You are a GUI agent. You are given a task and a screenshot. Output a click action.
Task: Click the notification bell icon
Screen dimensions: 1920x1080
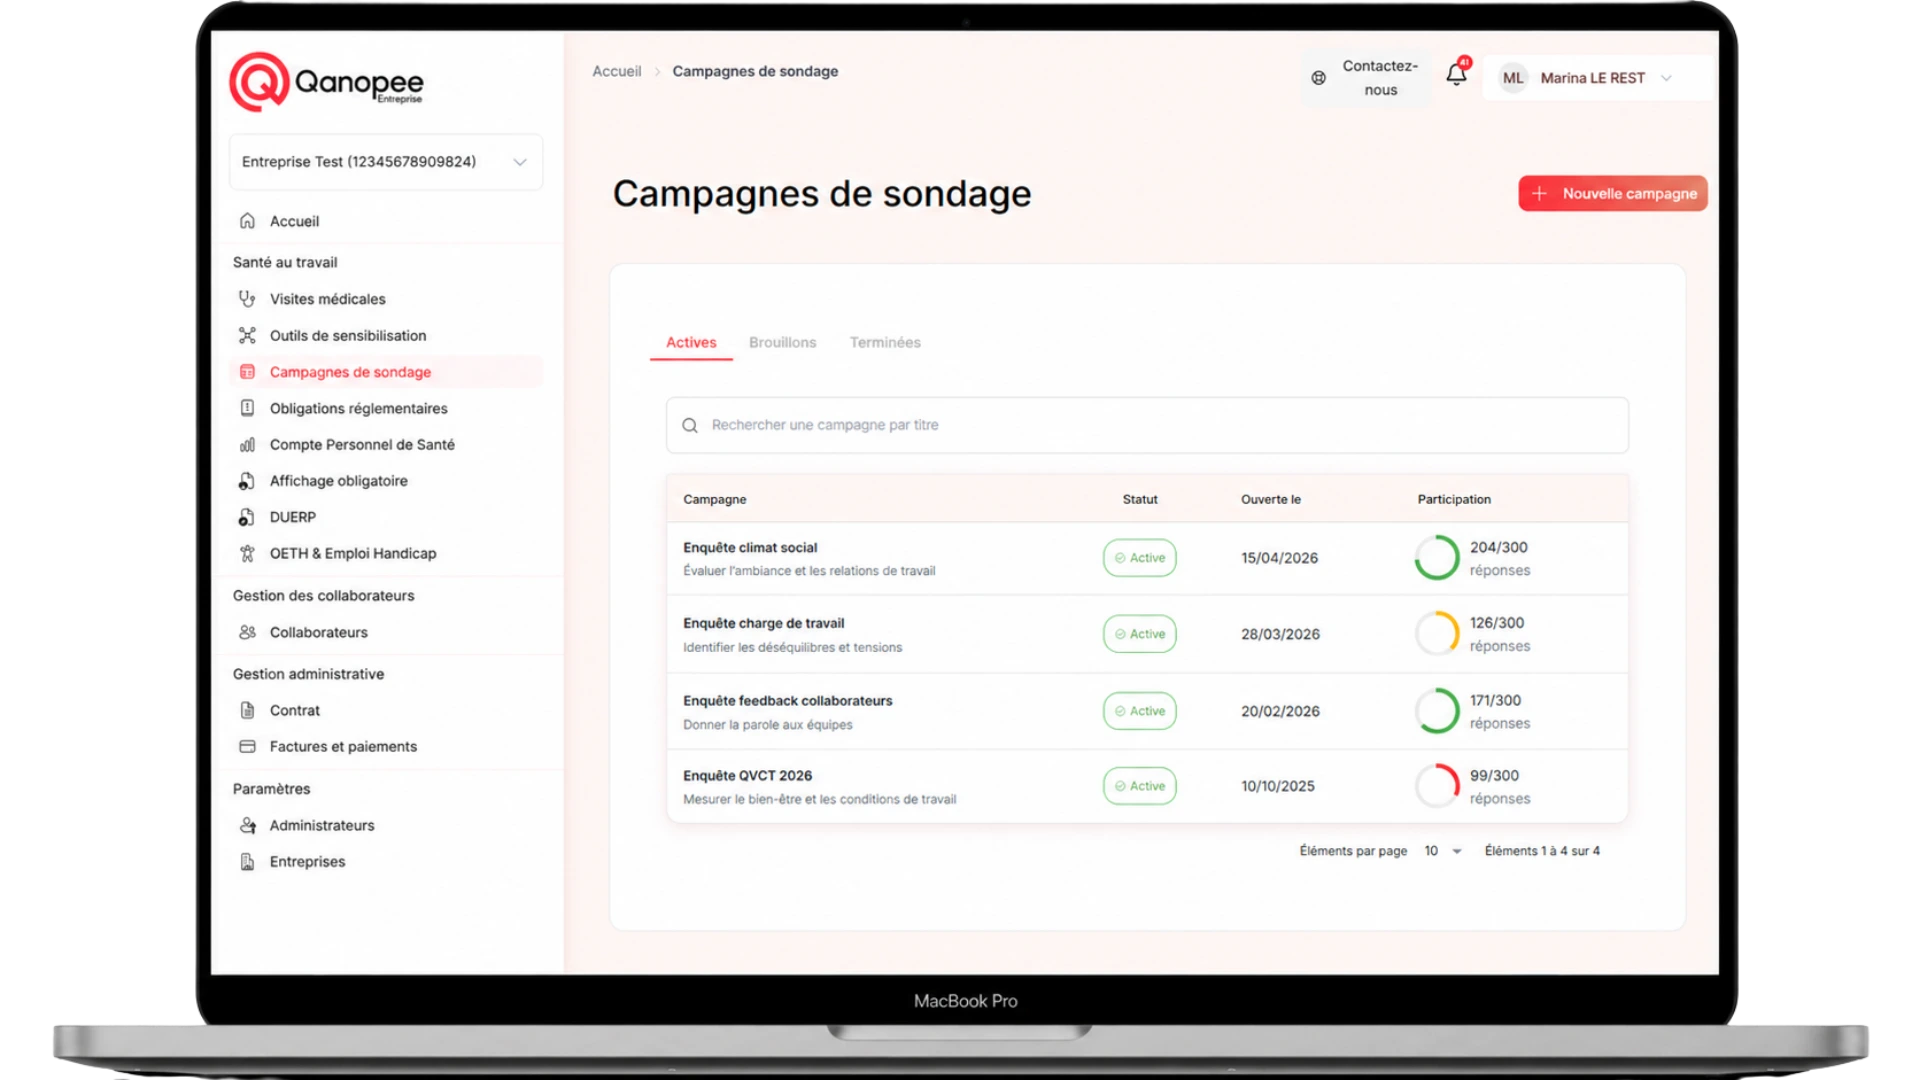[1456, 75]
